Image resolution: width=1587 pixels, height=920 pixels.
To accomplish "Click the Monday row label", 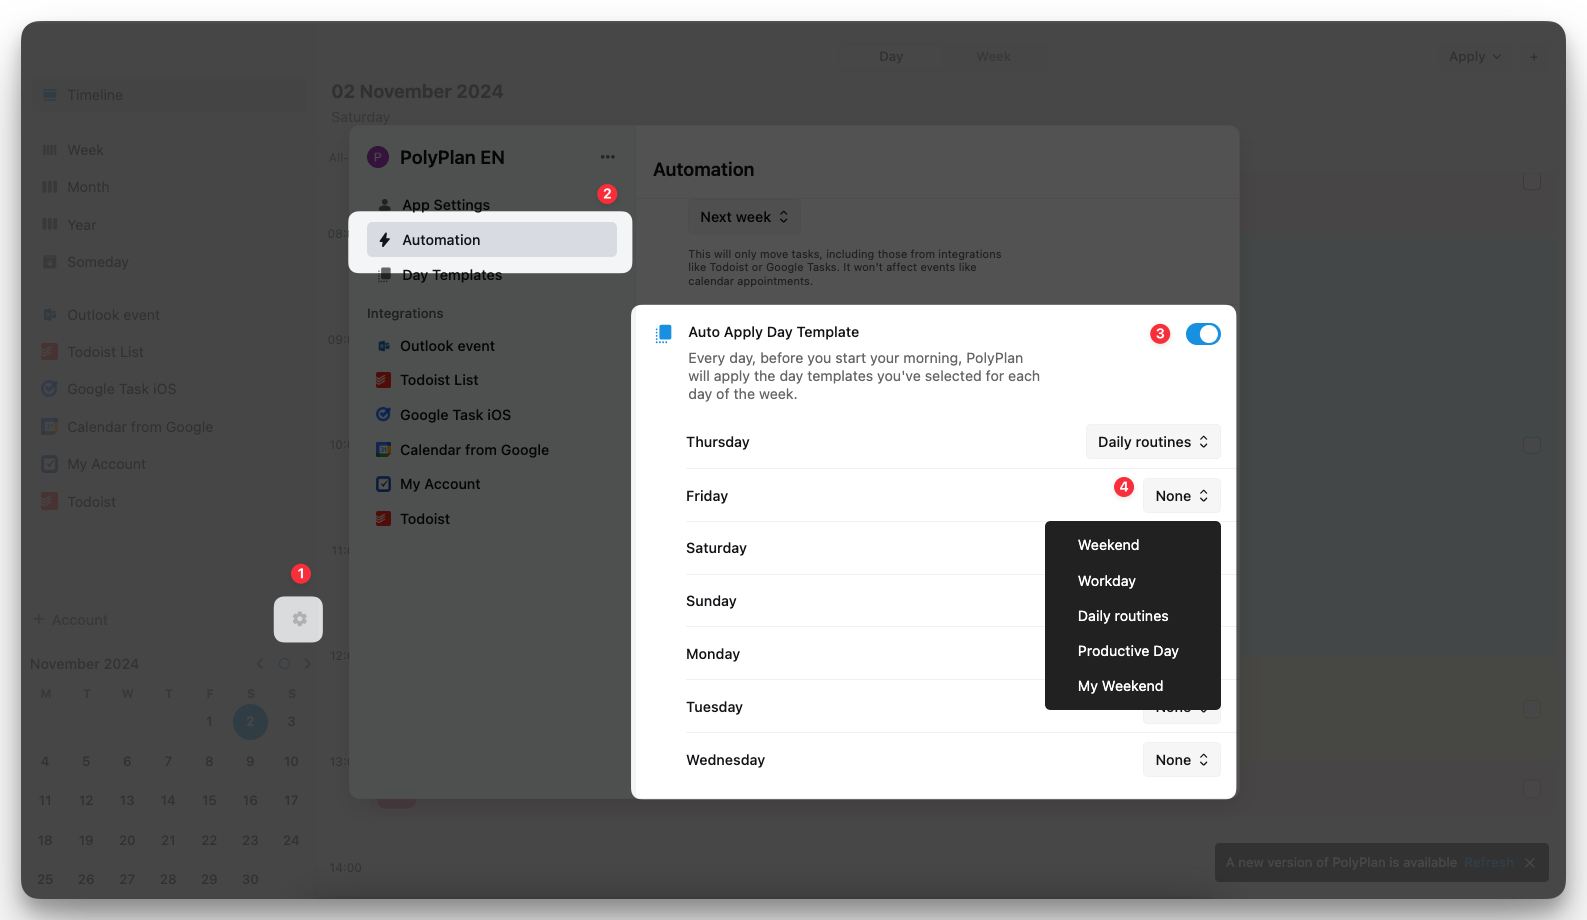I will (713, 654).
